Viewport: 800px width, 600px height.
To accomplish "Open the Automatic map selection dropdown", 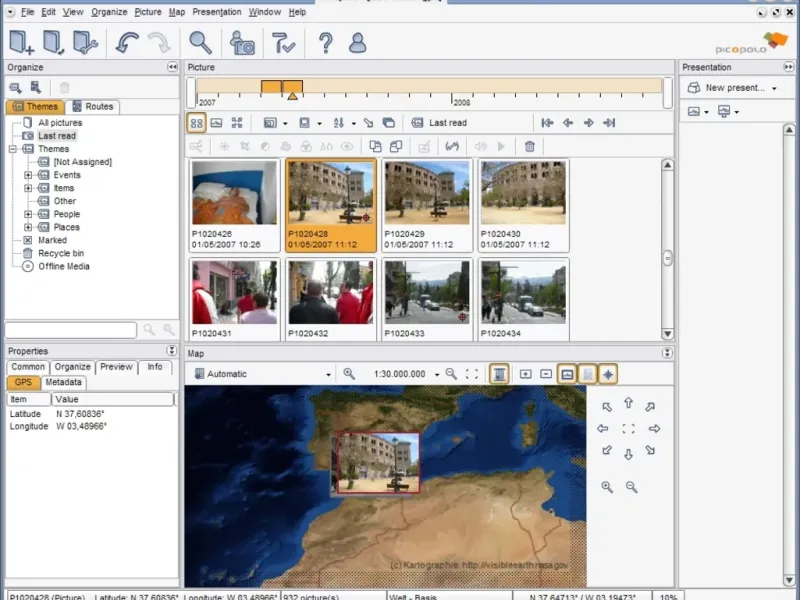I will click(262, 374).
